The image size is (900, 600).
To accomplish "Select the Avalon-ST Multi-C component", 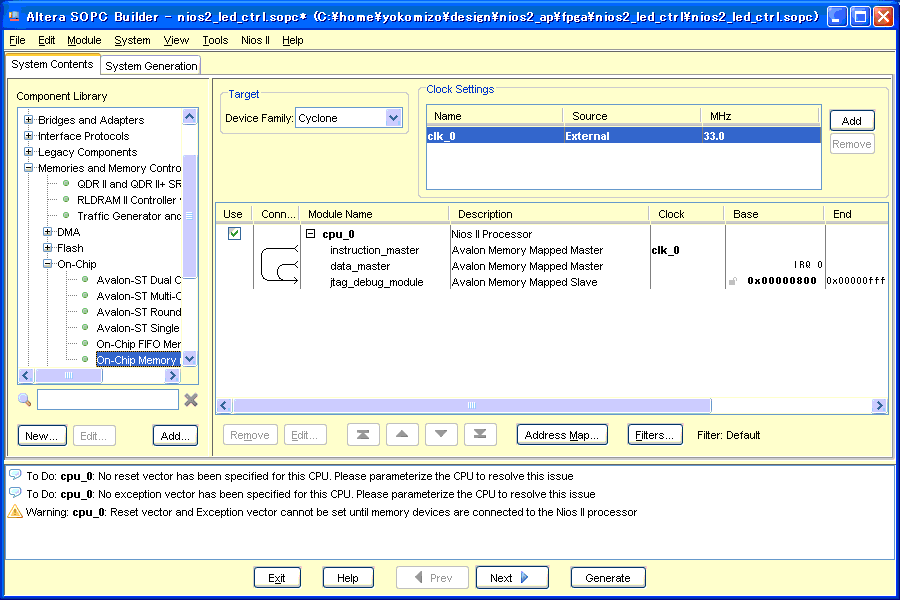I will 138,296.
